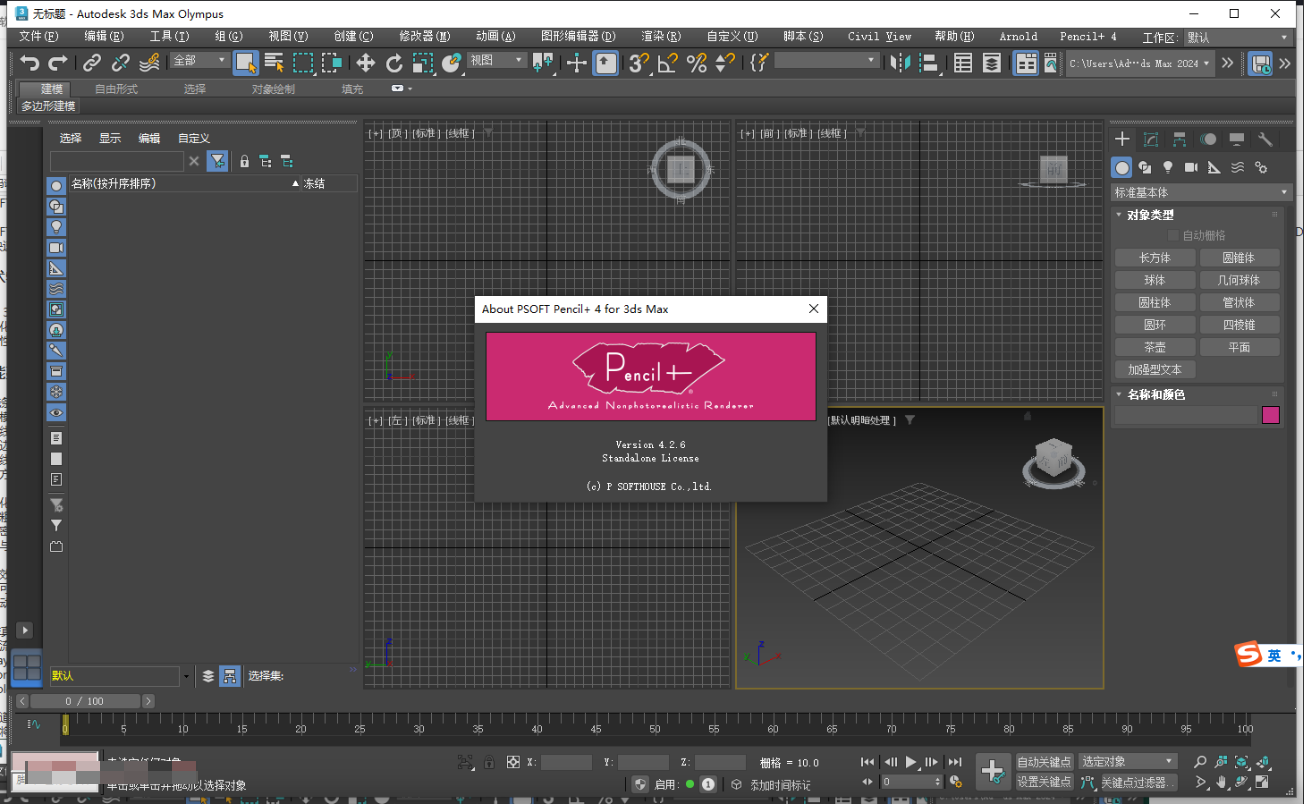1304x804 pixels.
Task: Open the 视图 reference coordinate dropdown
Action: pos(497,60)
